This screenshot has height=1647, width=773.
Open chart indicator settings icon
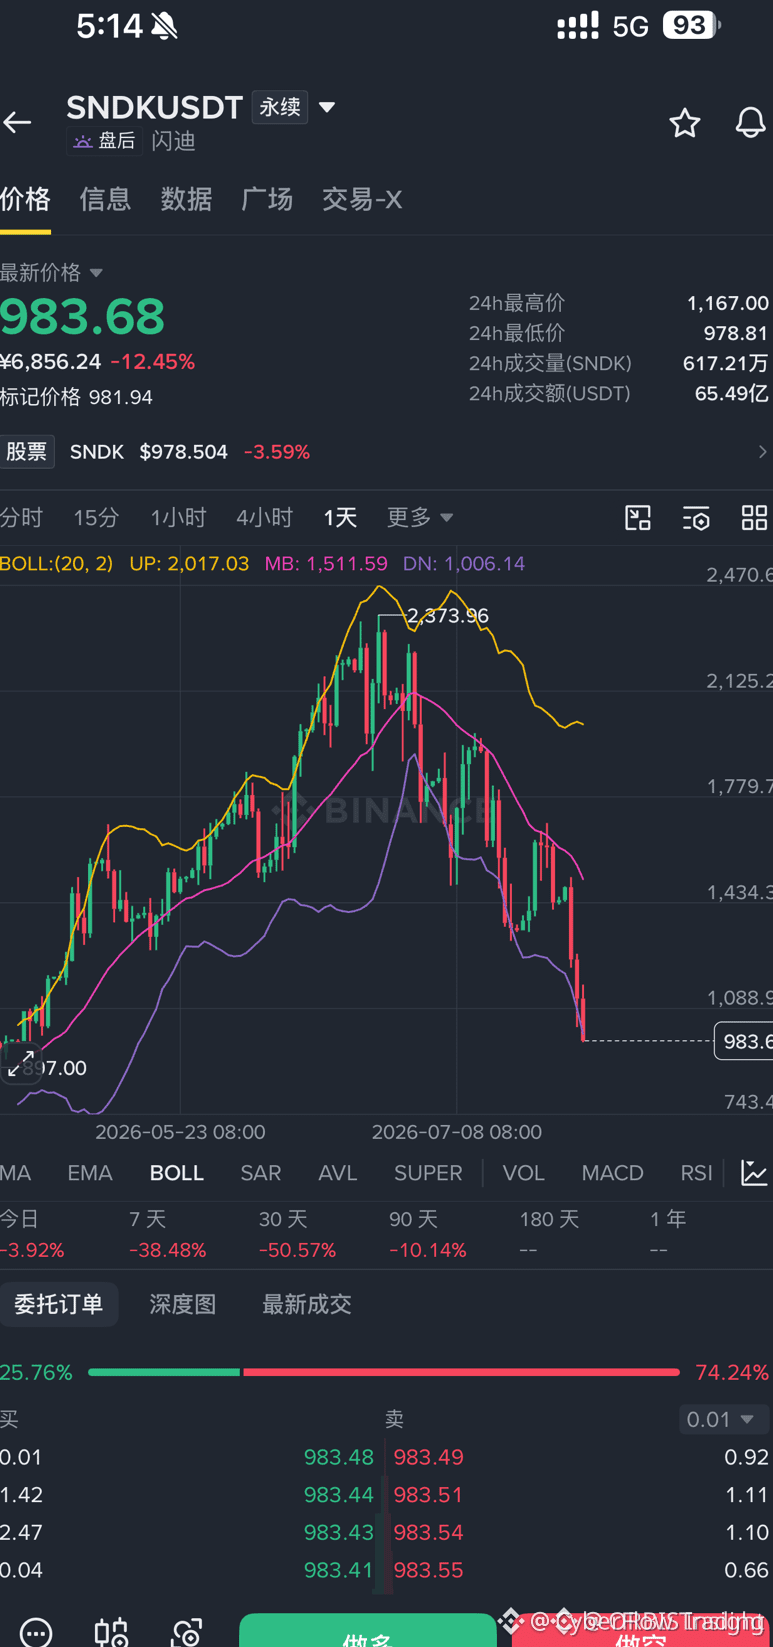tap(696, 517)
